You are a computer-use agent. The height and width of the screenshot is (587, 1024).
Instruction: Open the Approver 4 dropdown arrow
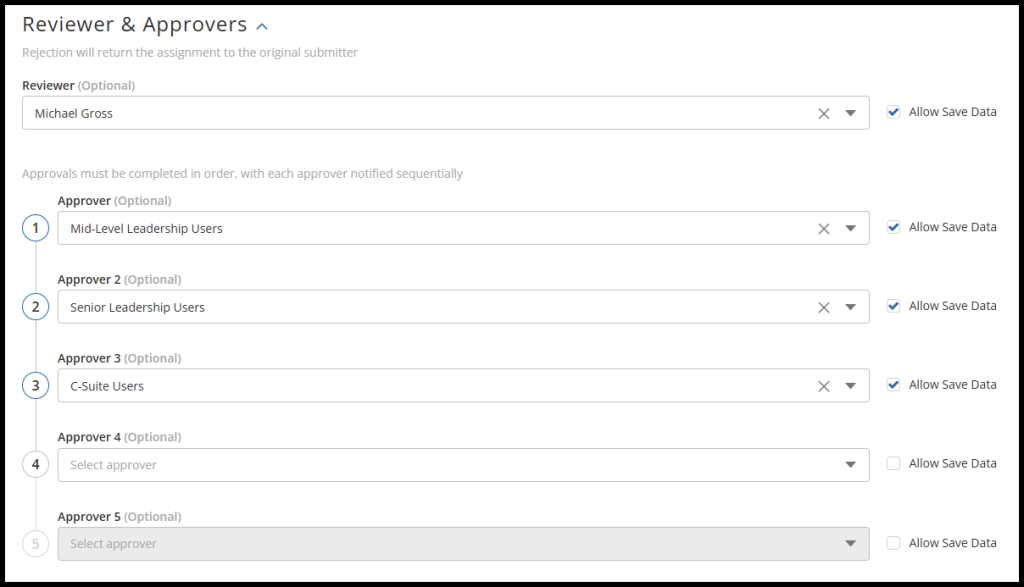click(850, 465)
